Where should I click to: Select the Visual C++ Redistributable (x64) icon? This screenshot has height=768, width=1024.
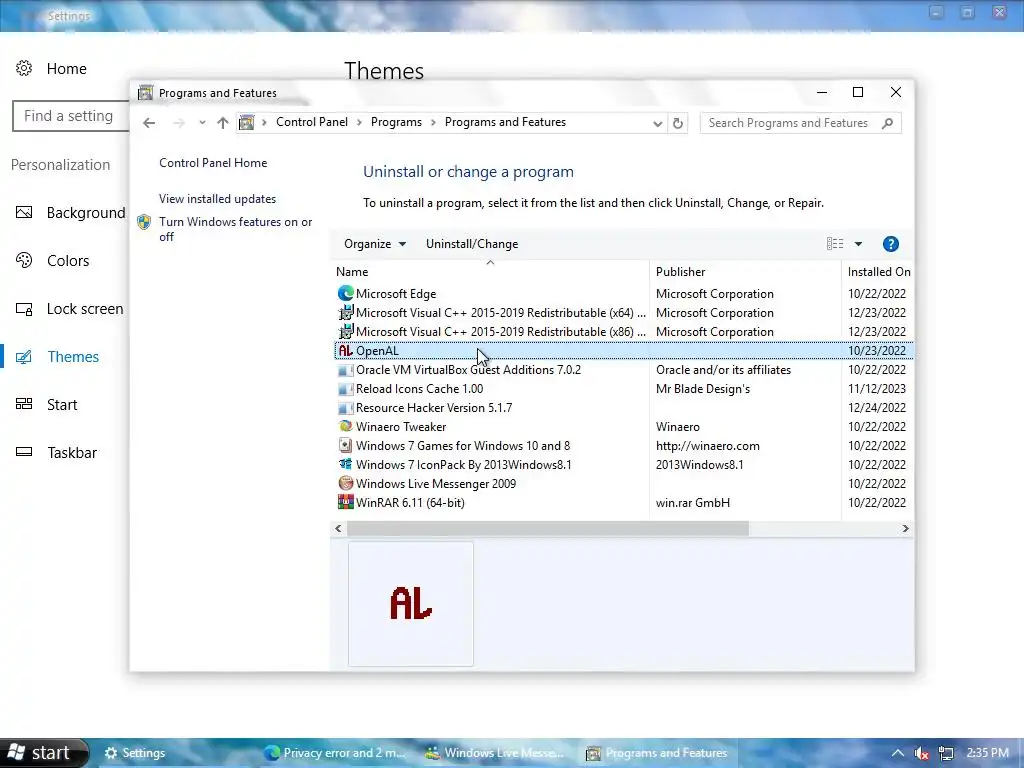[345, 313]
